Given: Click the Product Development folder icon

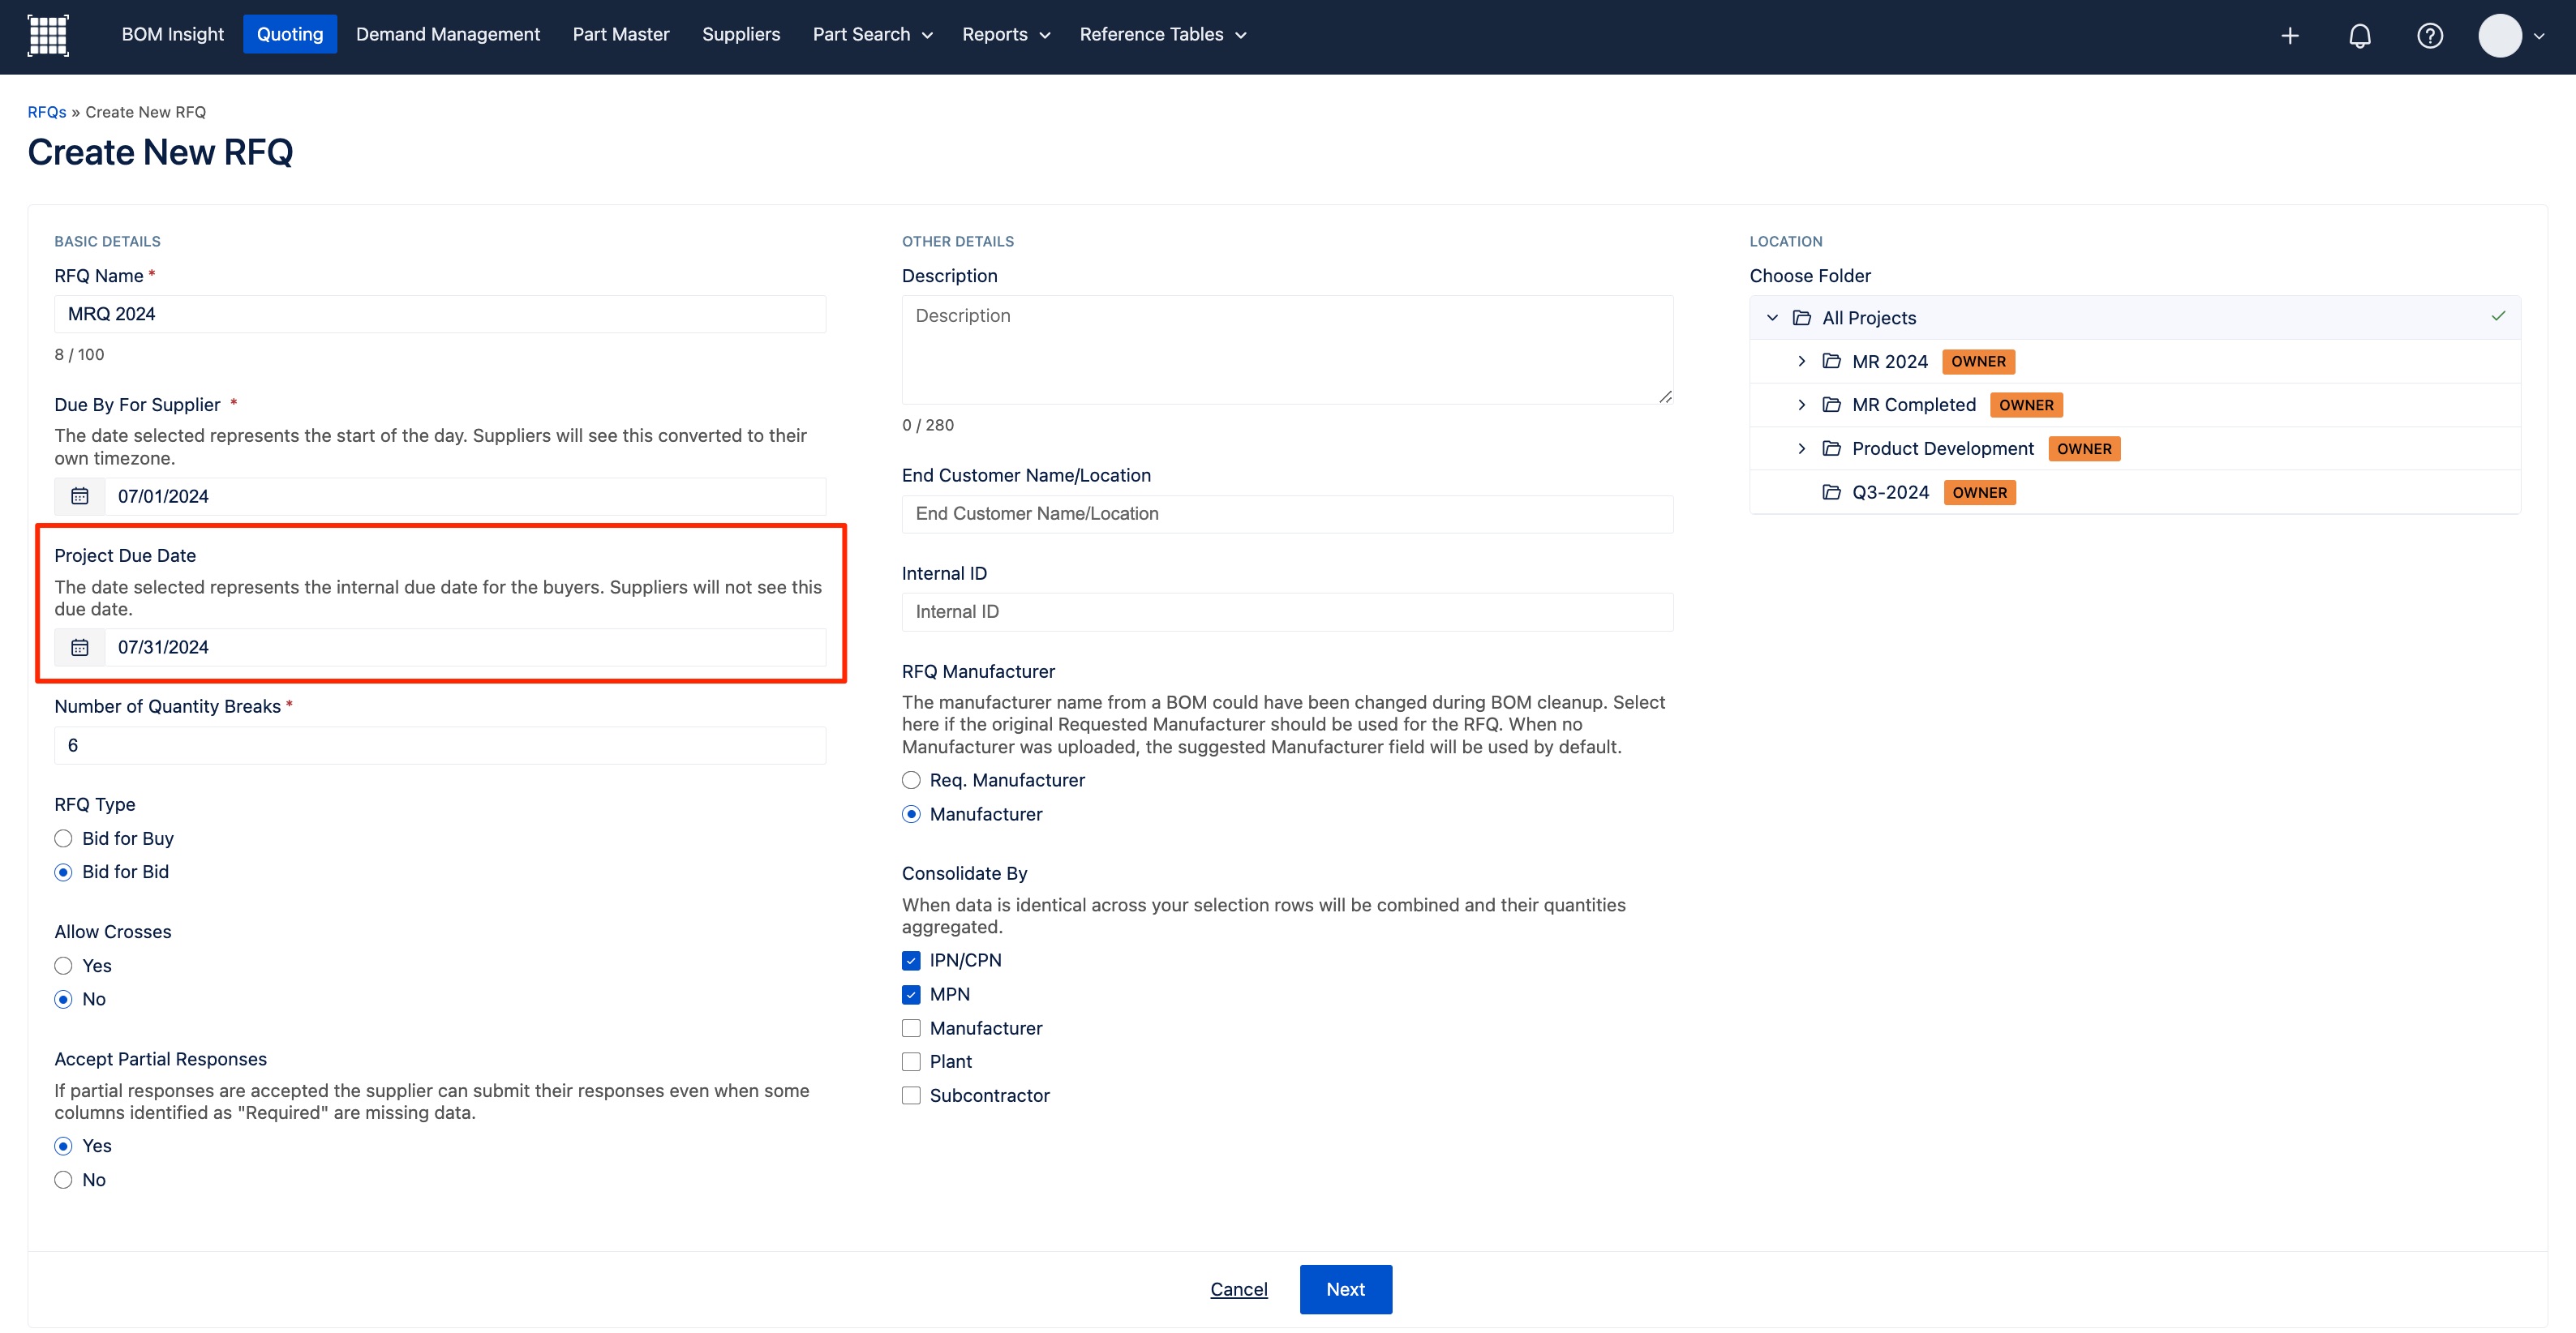Looking at the screenshot, I should 1832,448.
